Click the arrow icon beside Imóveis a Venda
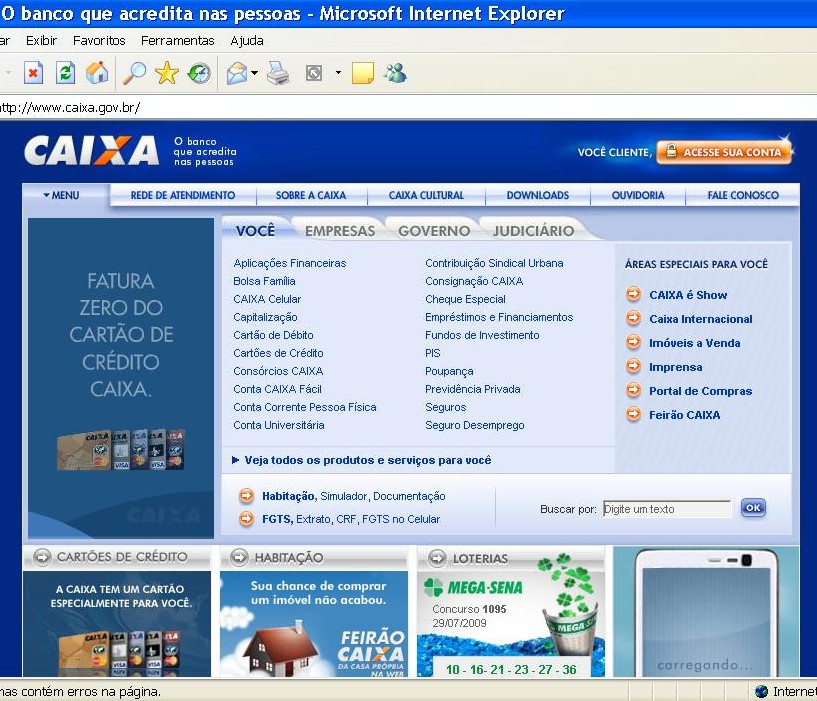 pos(634,342)
